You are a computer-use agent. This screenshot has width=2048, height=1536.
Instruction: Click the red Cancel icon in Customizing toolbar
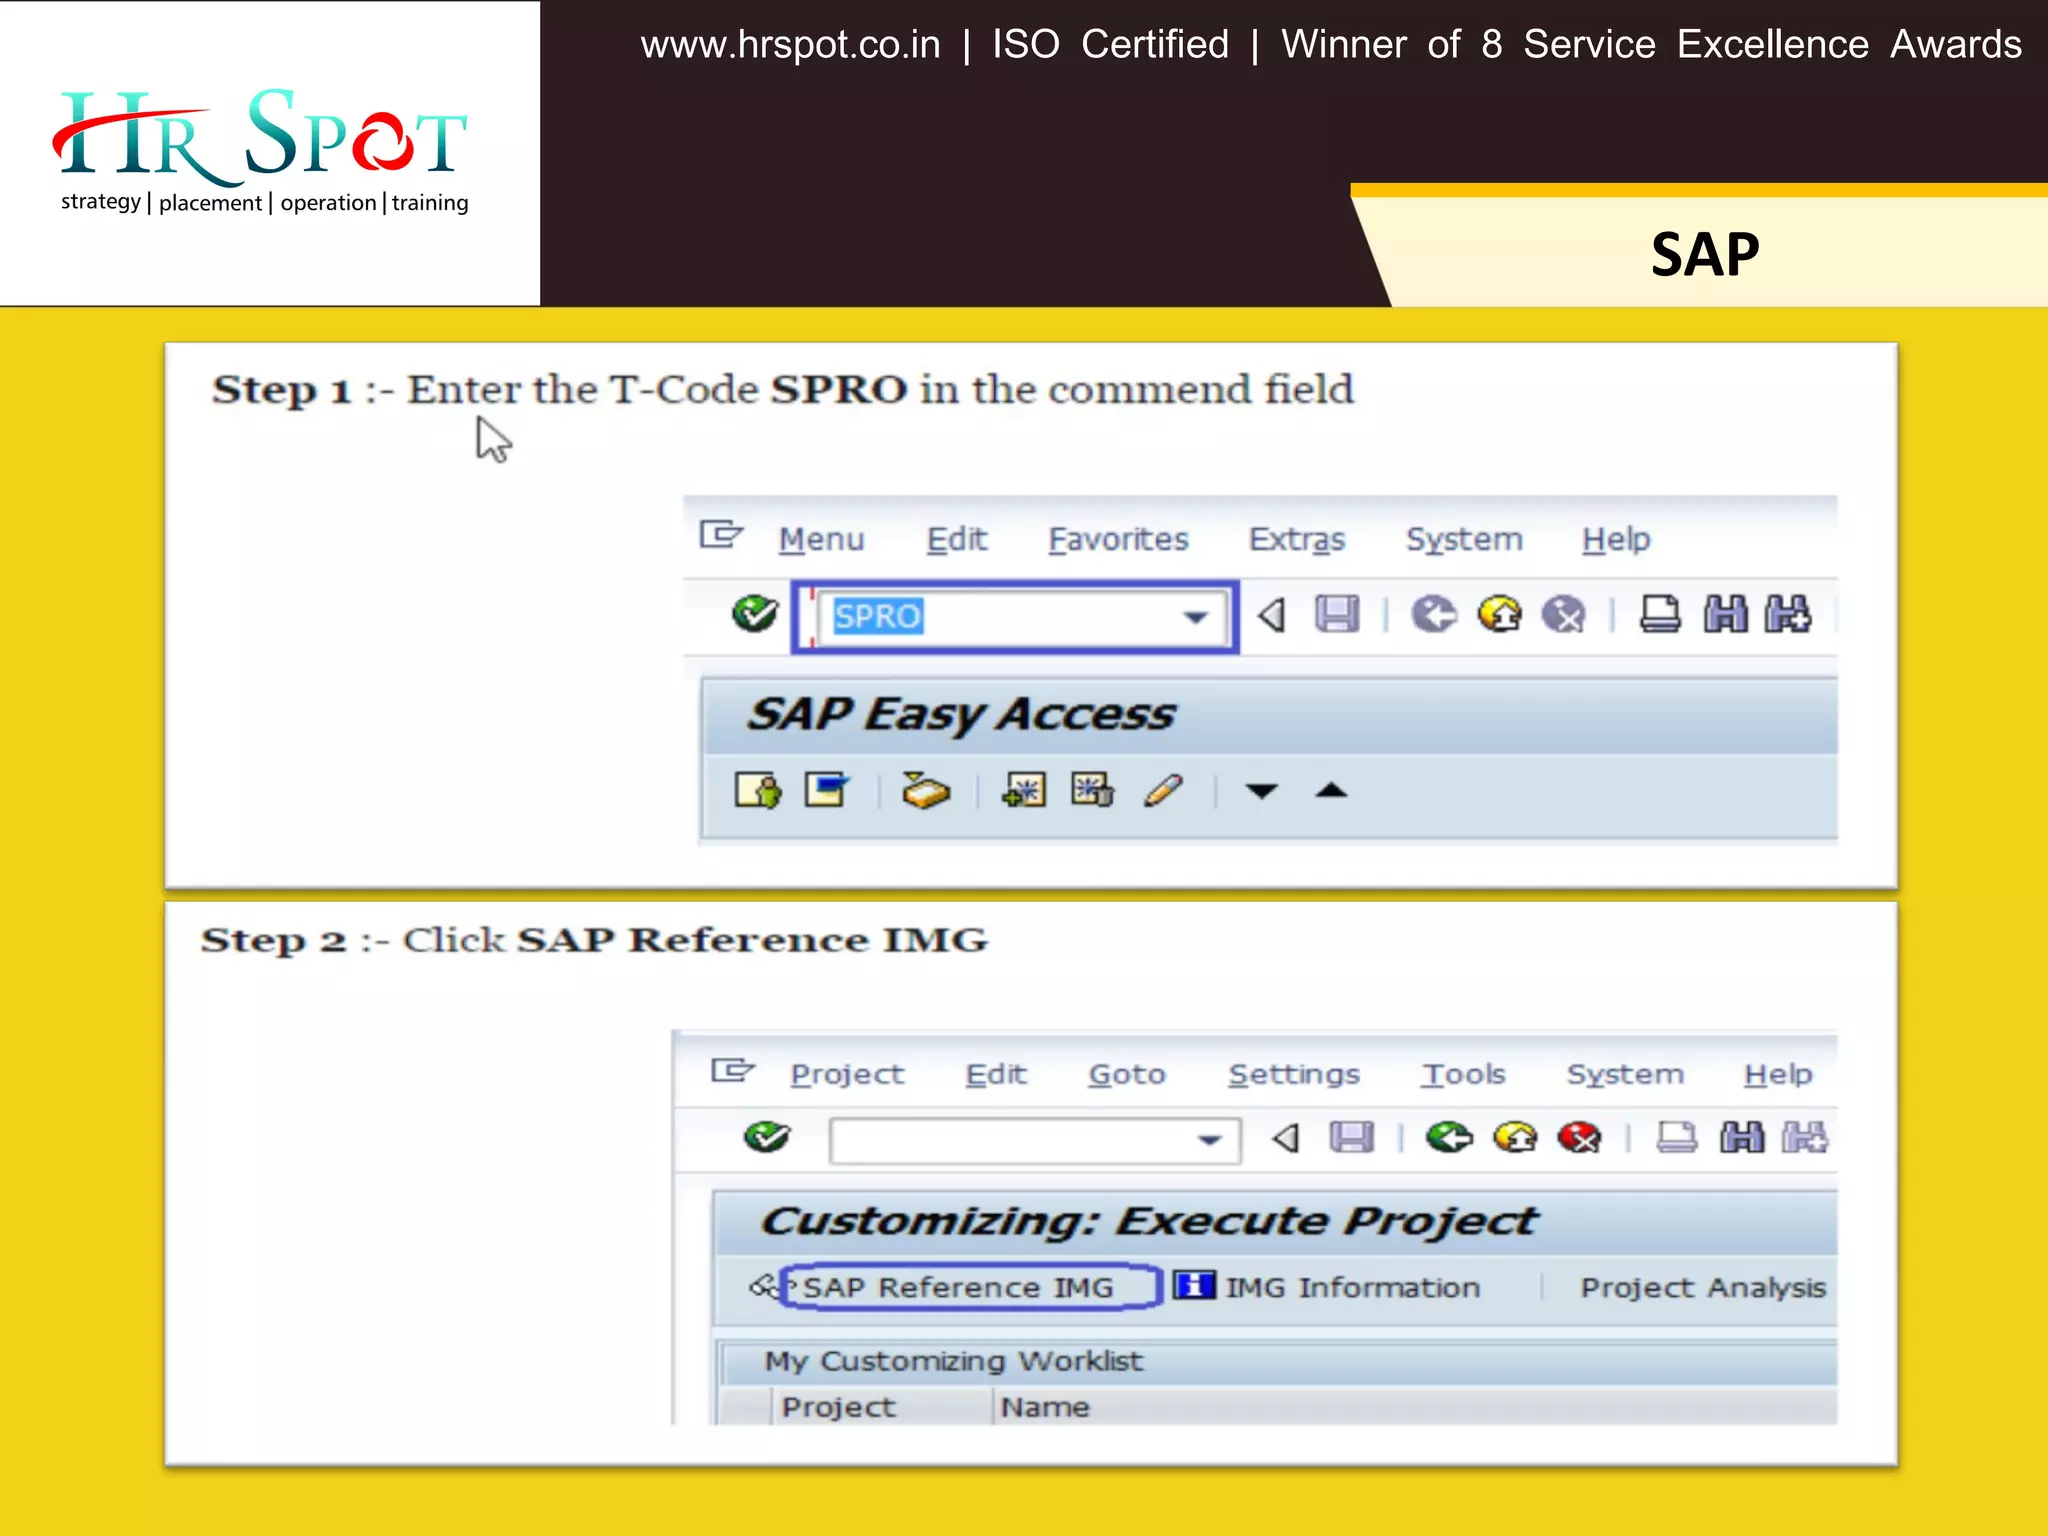coord(1580,1137)
